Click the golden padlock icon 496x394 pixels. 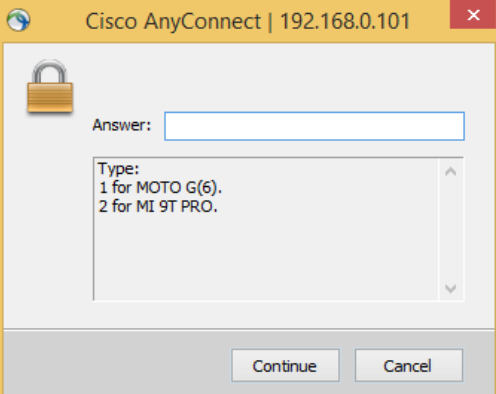(50, 87)
